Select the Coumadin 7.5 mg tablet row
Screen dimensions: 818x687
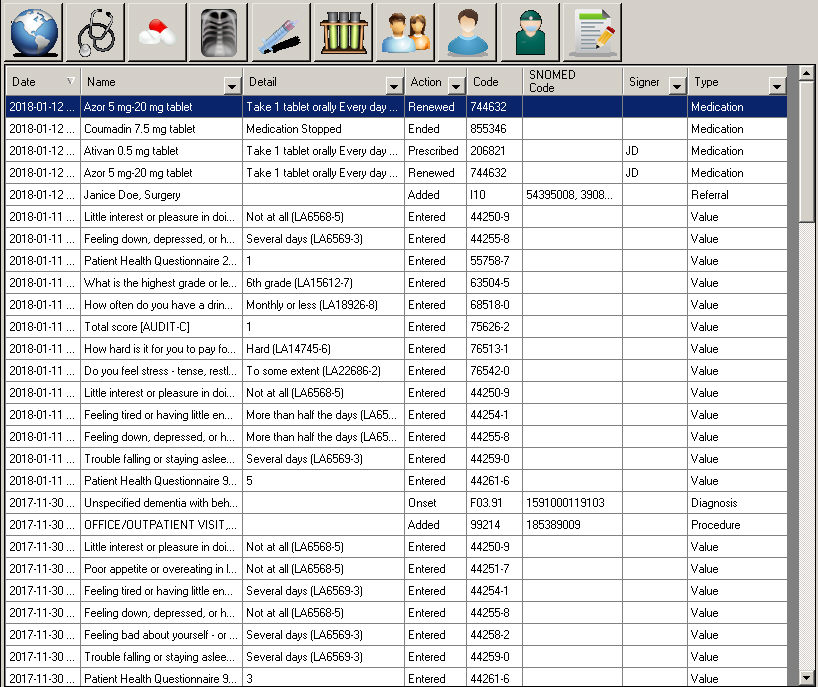(x=396, y=129)
